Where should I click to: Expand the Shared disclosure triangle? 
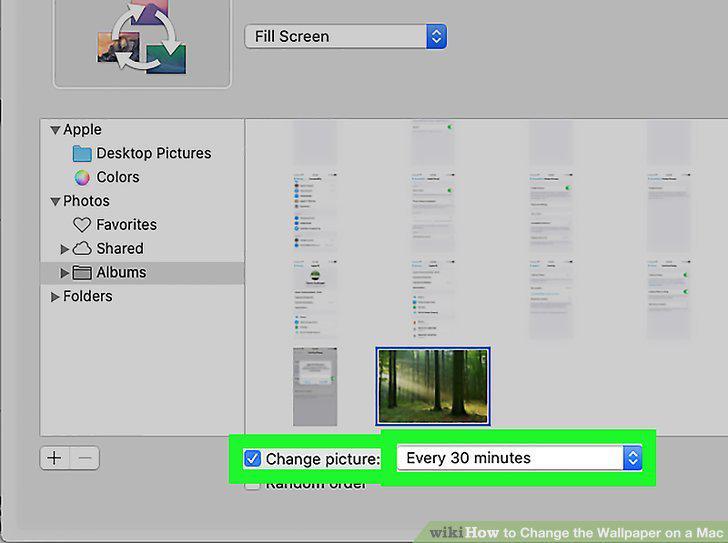(x=65, y=249)
